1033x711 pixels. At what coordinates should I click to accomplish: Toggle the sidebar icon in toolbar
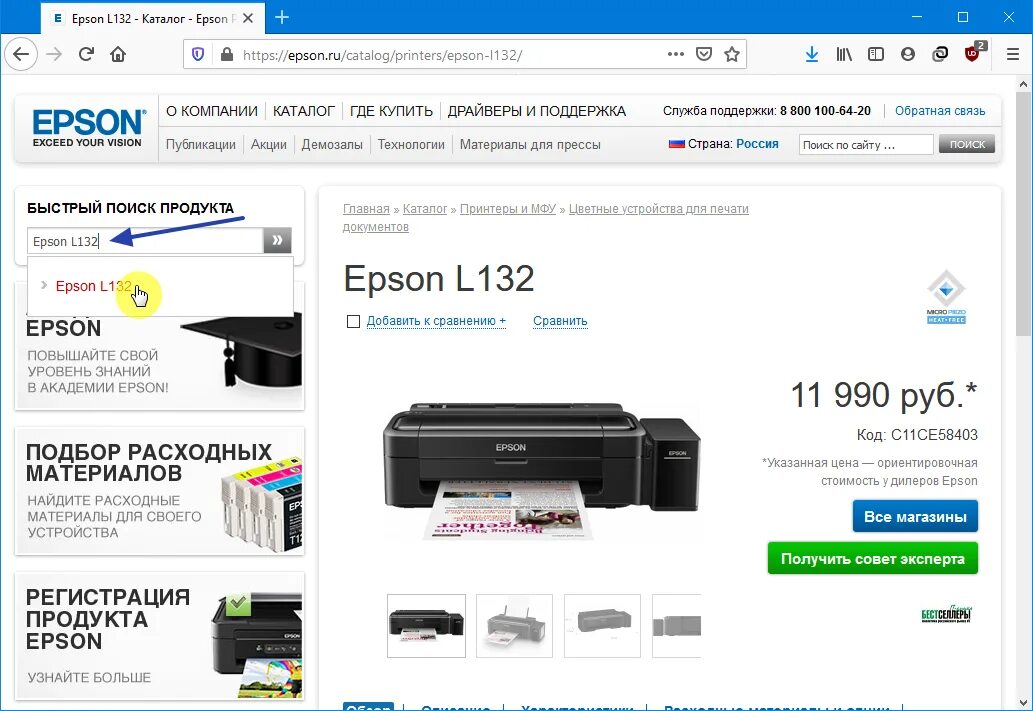pos(876,54)
